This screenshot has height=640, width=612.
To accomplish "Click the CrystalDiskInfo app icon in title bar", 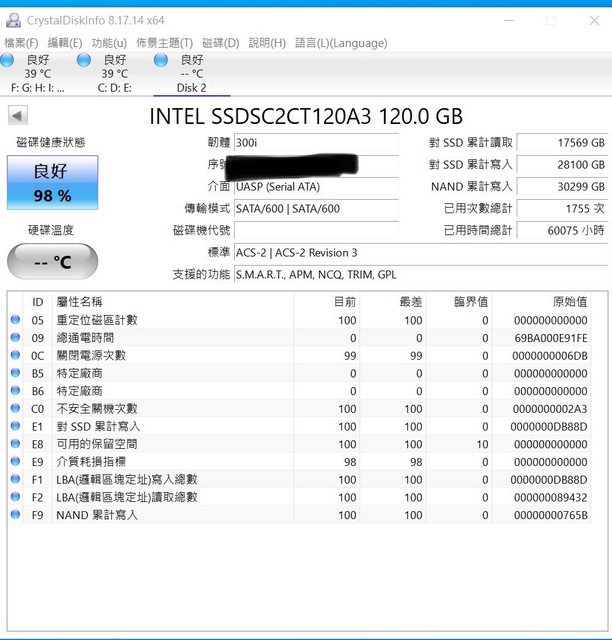I will [x=13, y=17].
